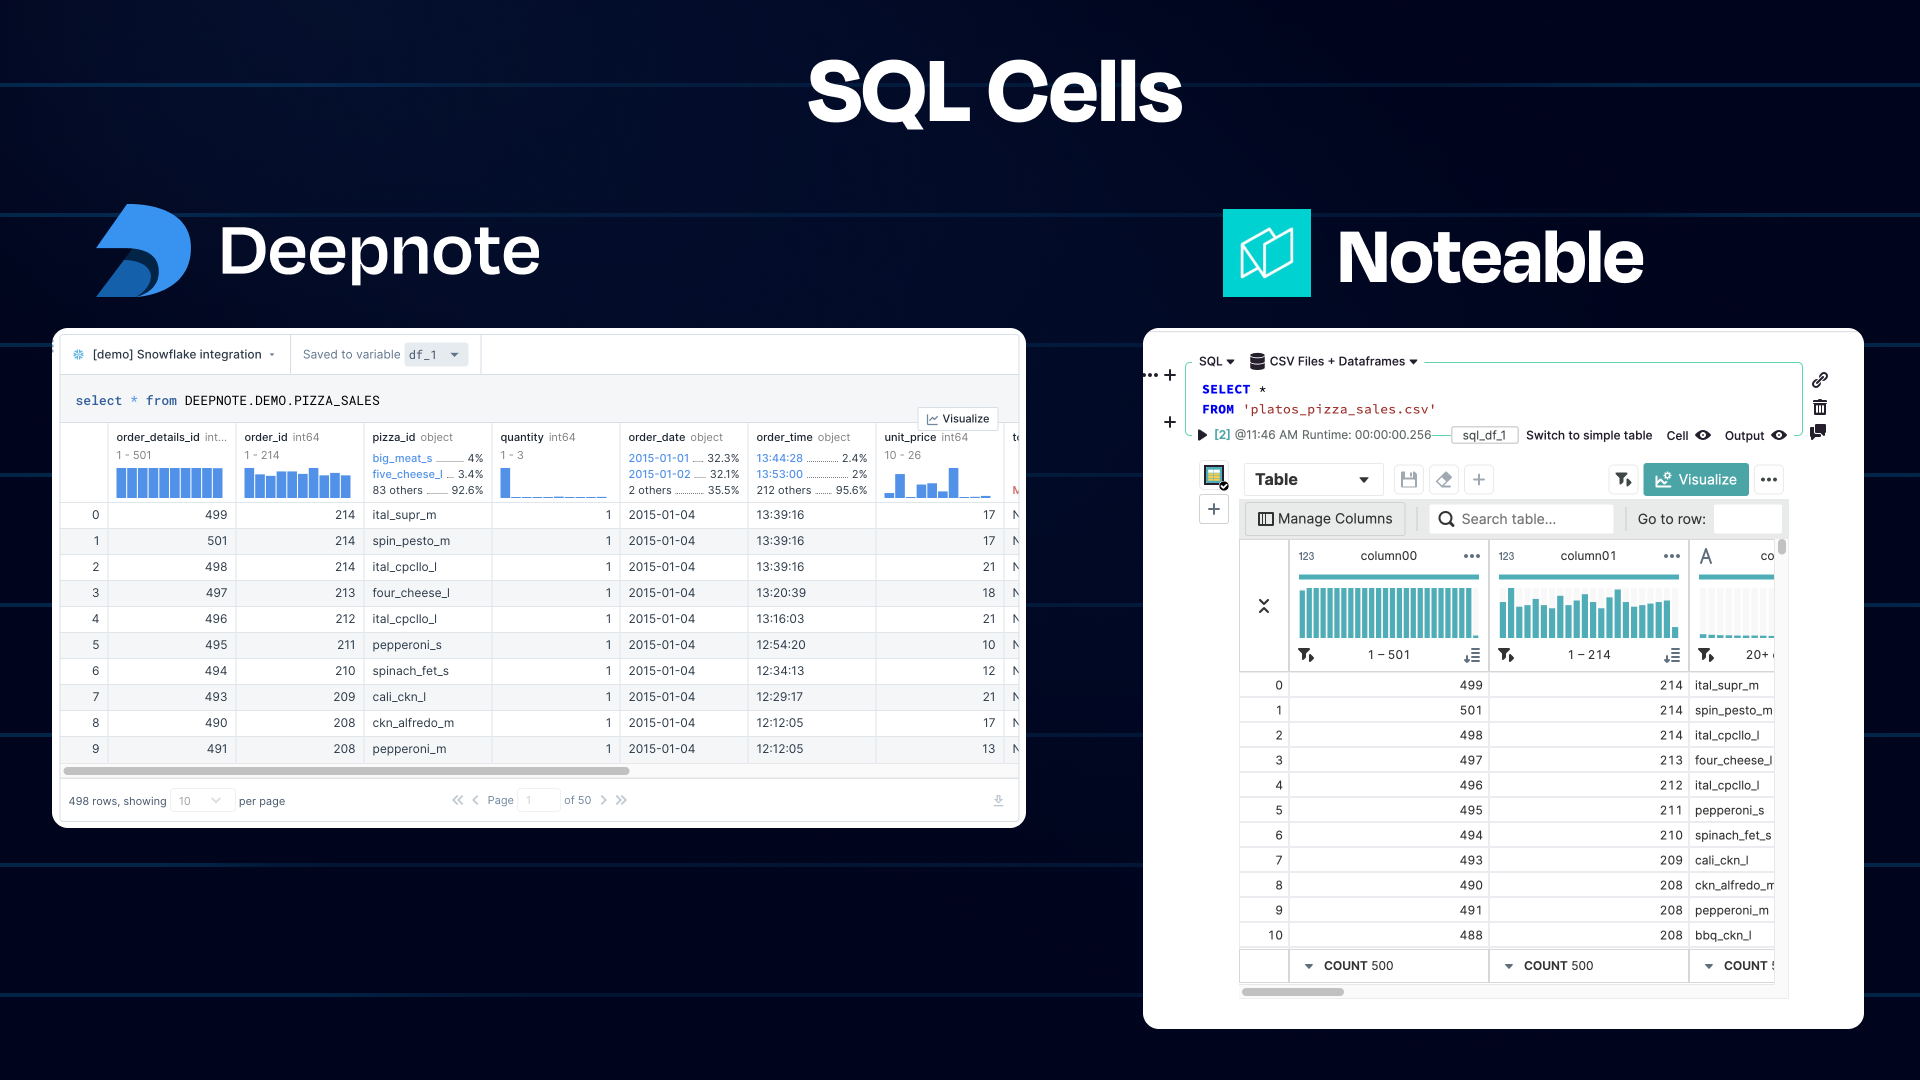The image size is (1920, 1080).
Task: Click big_meat_s value in pizza_id summary
Action: tap(402, 458)
